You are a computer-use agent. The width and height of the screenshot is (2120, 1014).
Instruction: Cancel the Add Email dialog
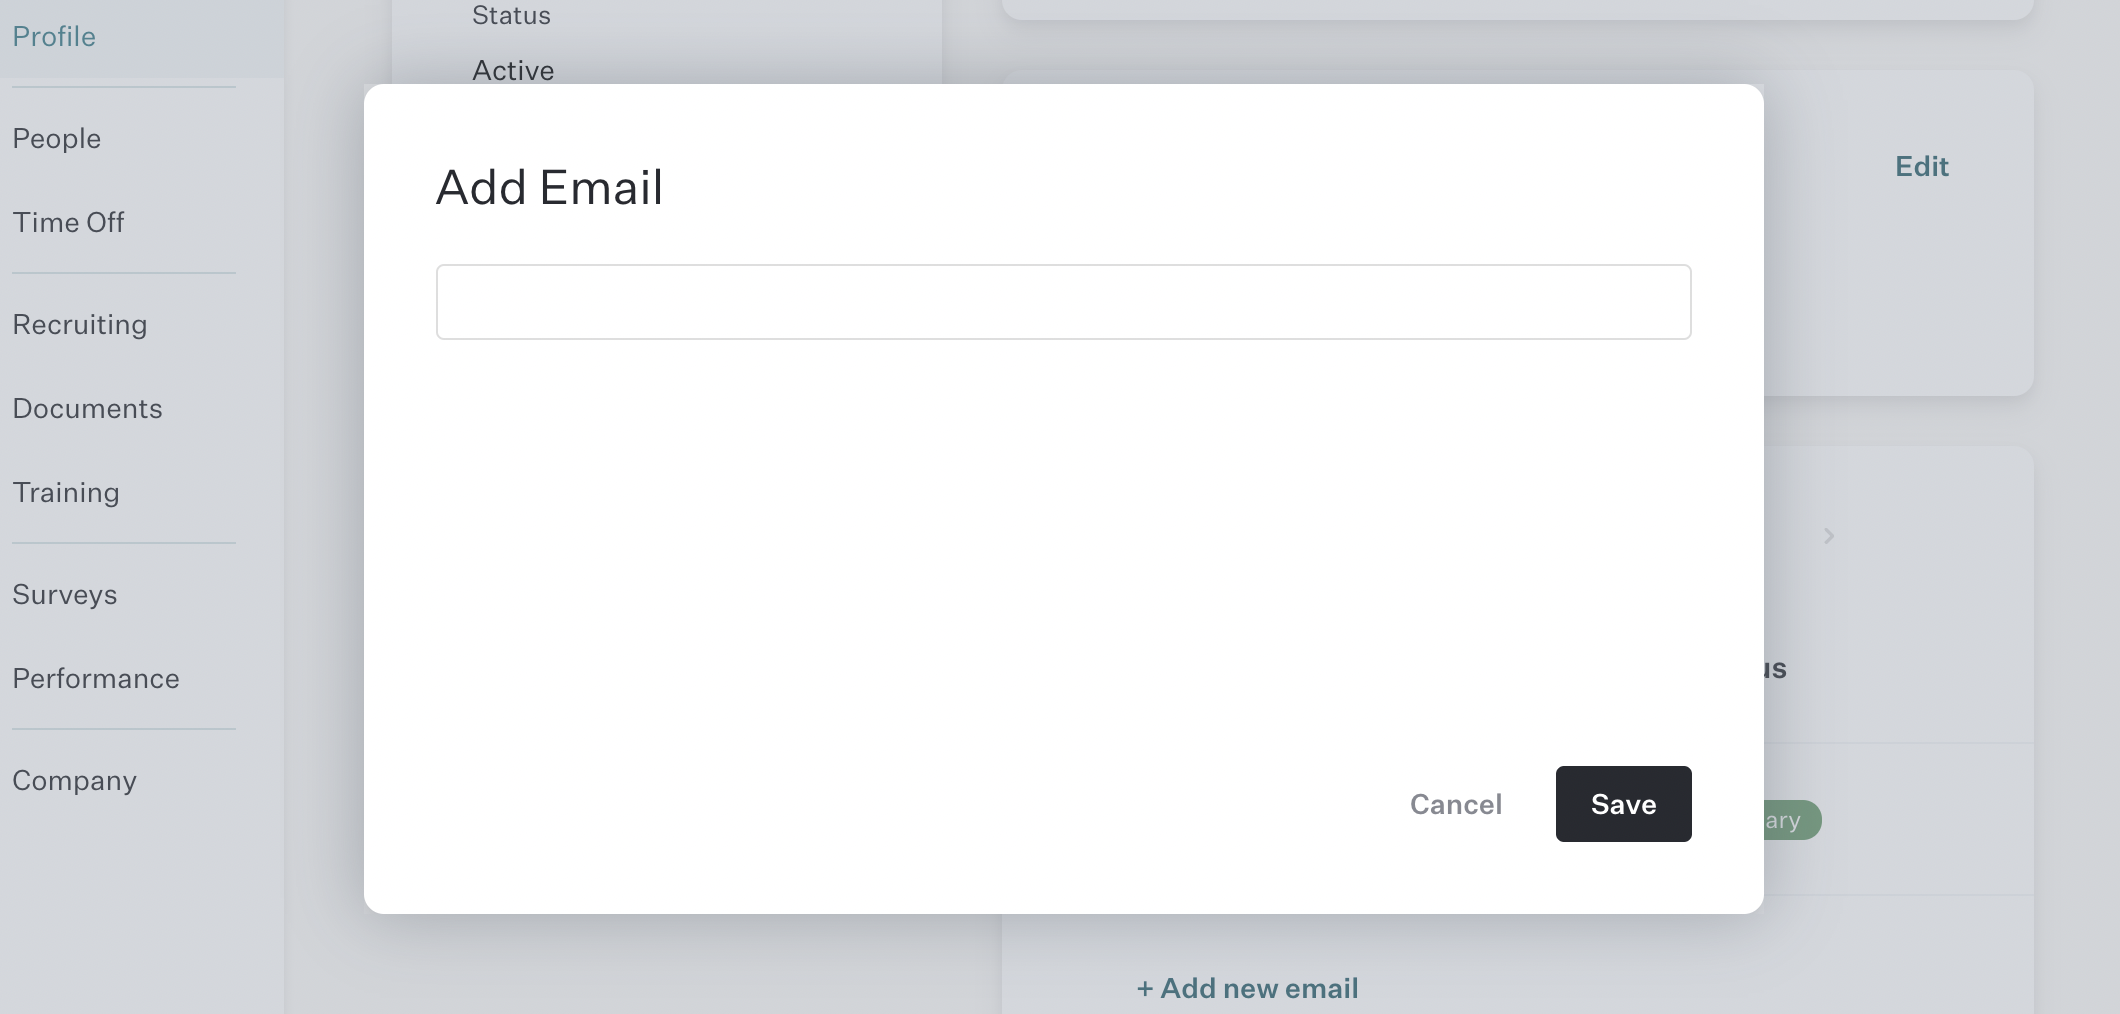click(1455, 804)
